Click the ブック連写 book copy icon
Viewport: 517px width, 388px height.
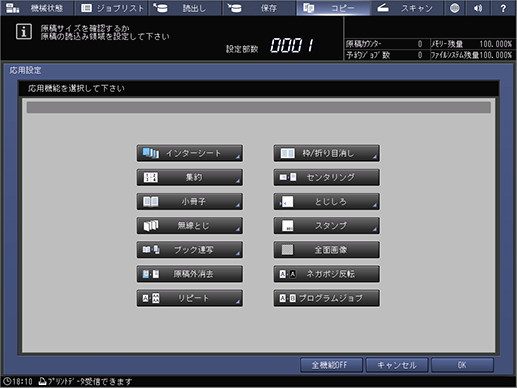coord(151,250)
